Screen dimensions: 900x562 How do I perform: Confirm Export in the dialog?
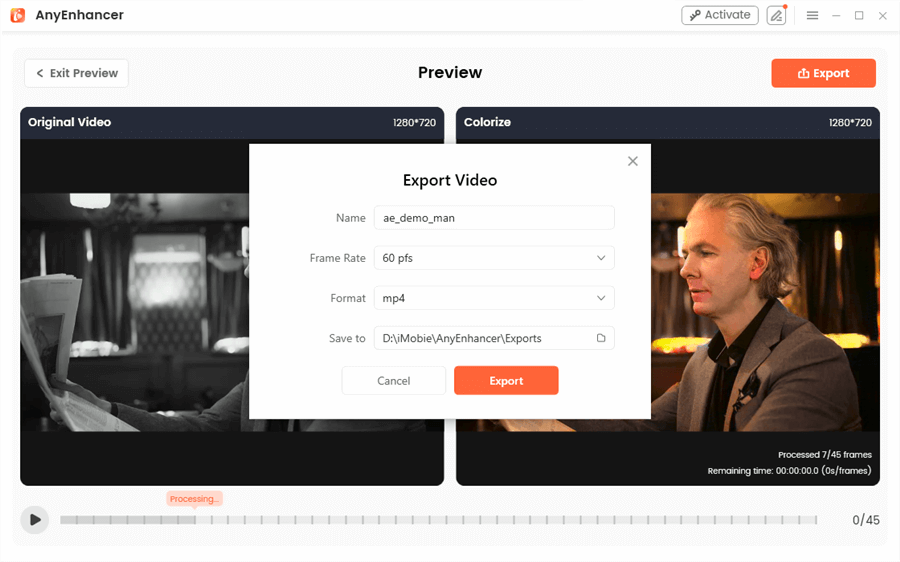(x=506, y=381)
